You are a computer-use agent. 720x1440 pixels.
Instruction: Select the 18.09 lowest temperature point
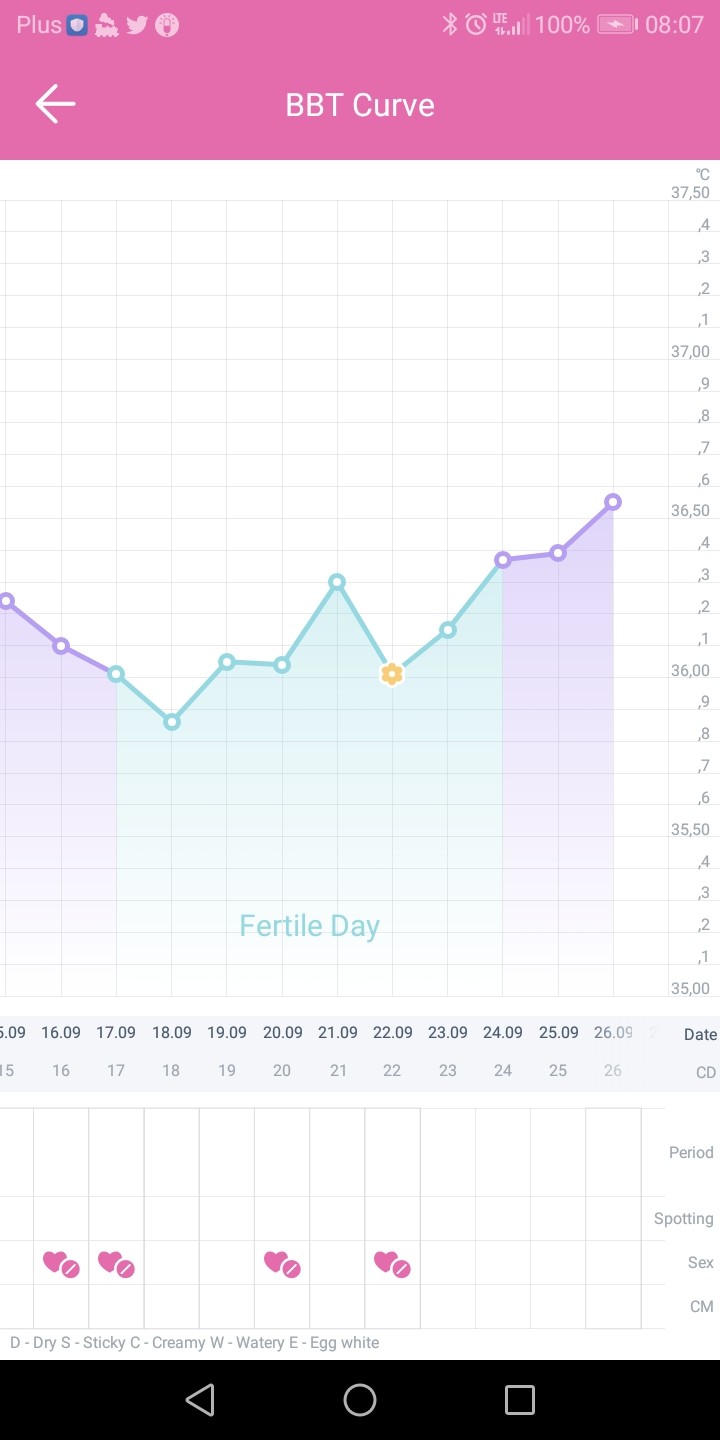[x=172, y=722]
